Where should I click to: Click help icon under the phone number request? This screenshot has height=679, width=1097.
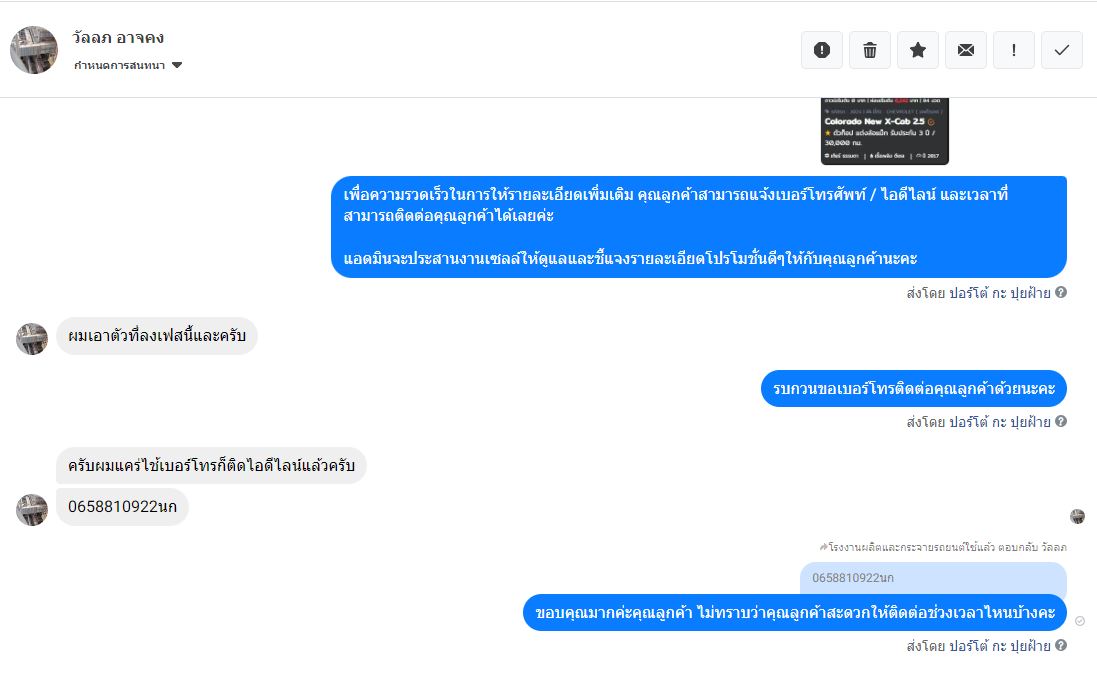(x=1061, y=421)
